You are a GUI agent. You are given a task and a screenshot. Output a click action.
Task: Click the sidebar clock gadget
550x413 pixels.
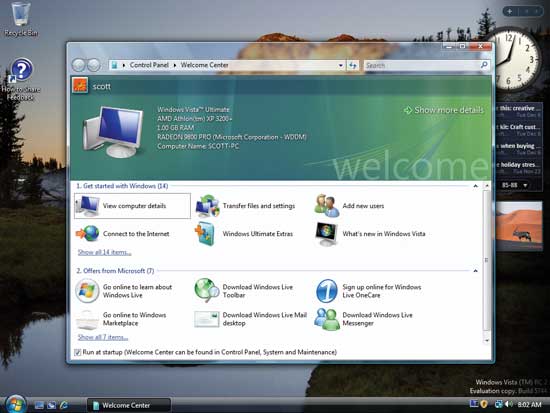(x=513, y=60)
